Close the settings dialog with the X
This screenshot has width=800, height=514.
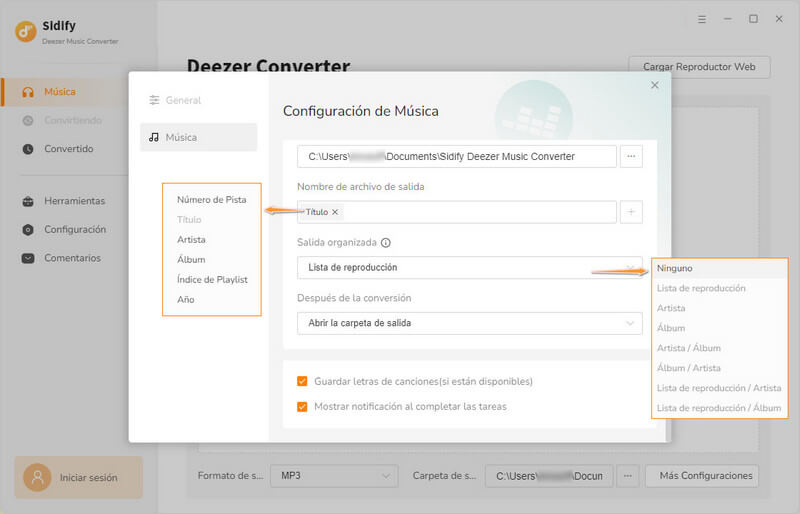coord(655,85)
